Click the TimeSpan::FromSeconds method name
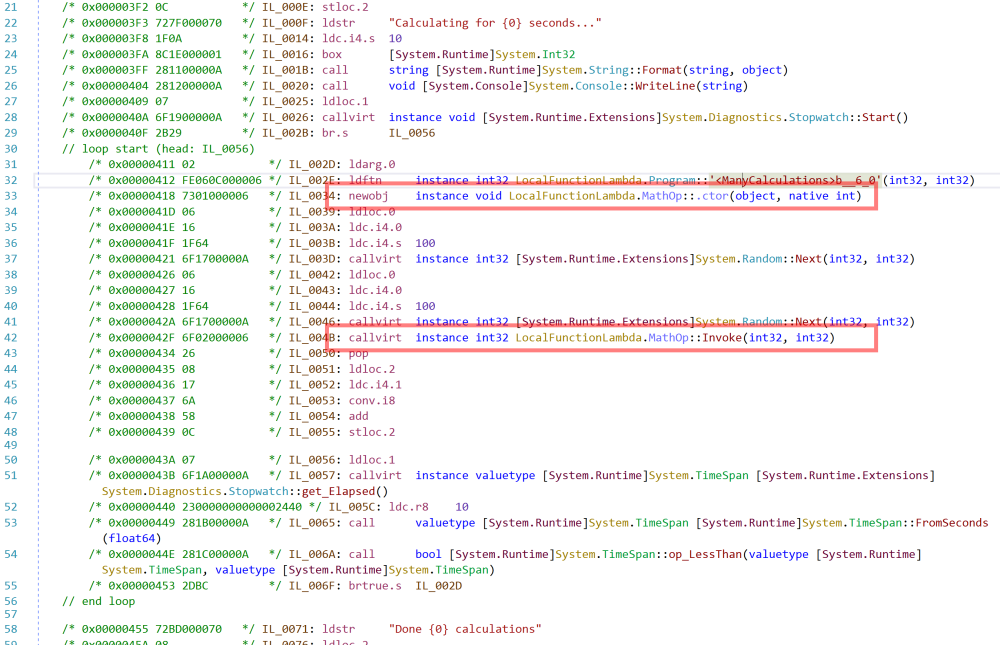1000x645 pixels. (x=952, y=523)
